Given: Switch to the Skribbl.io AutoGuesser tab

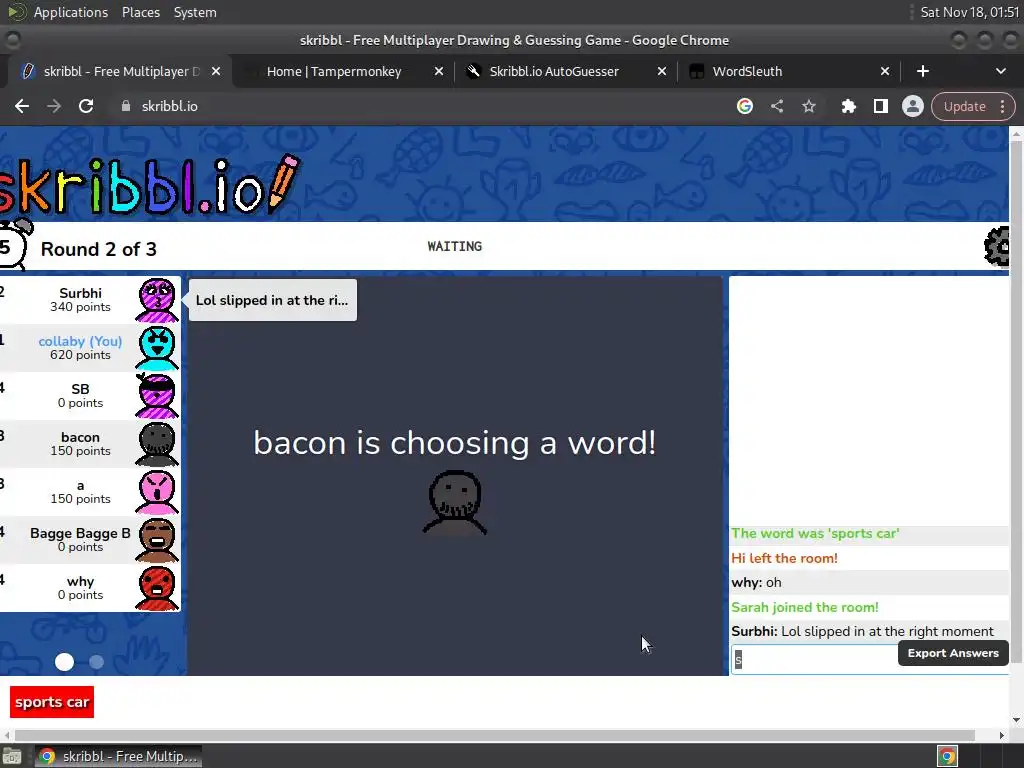Looking at the screenshot, I should (x=554, y=71).
